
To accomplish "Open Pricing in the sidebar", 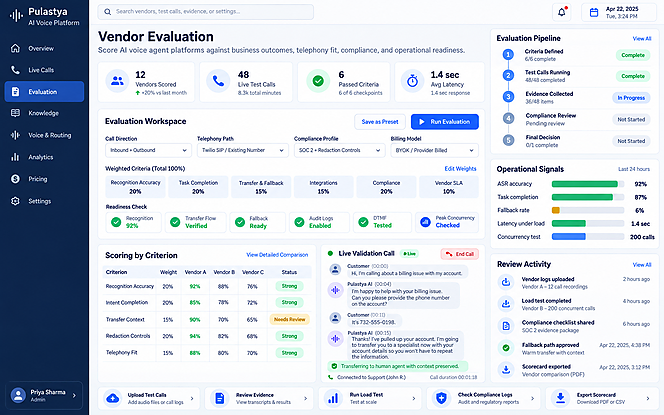I will click(x=44, y=179).
